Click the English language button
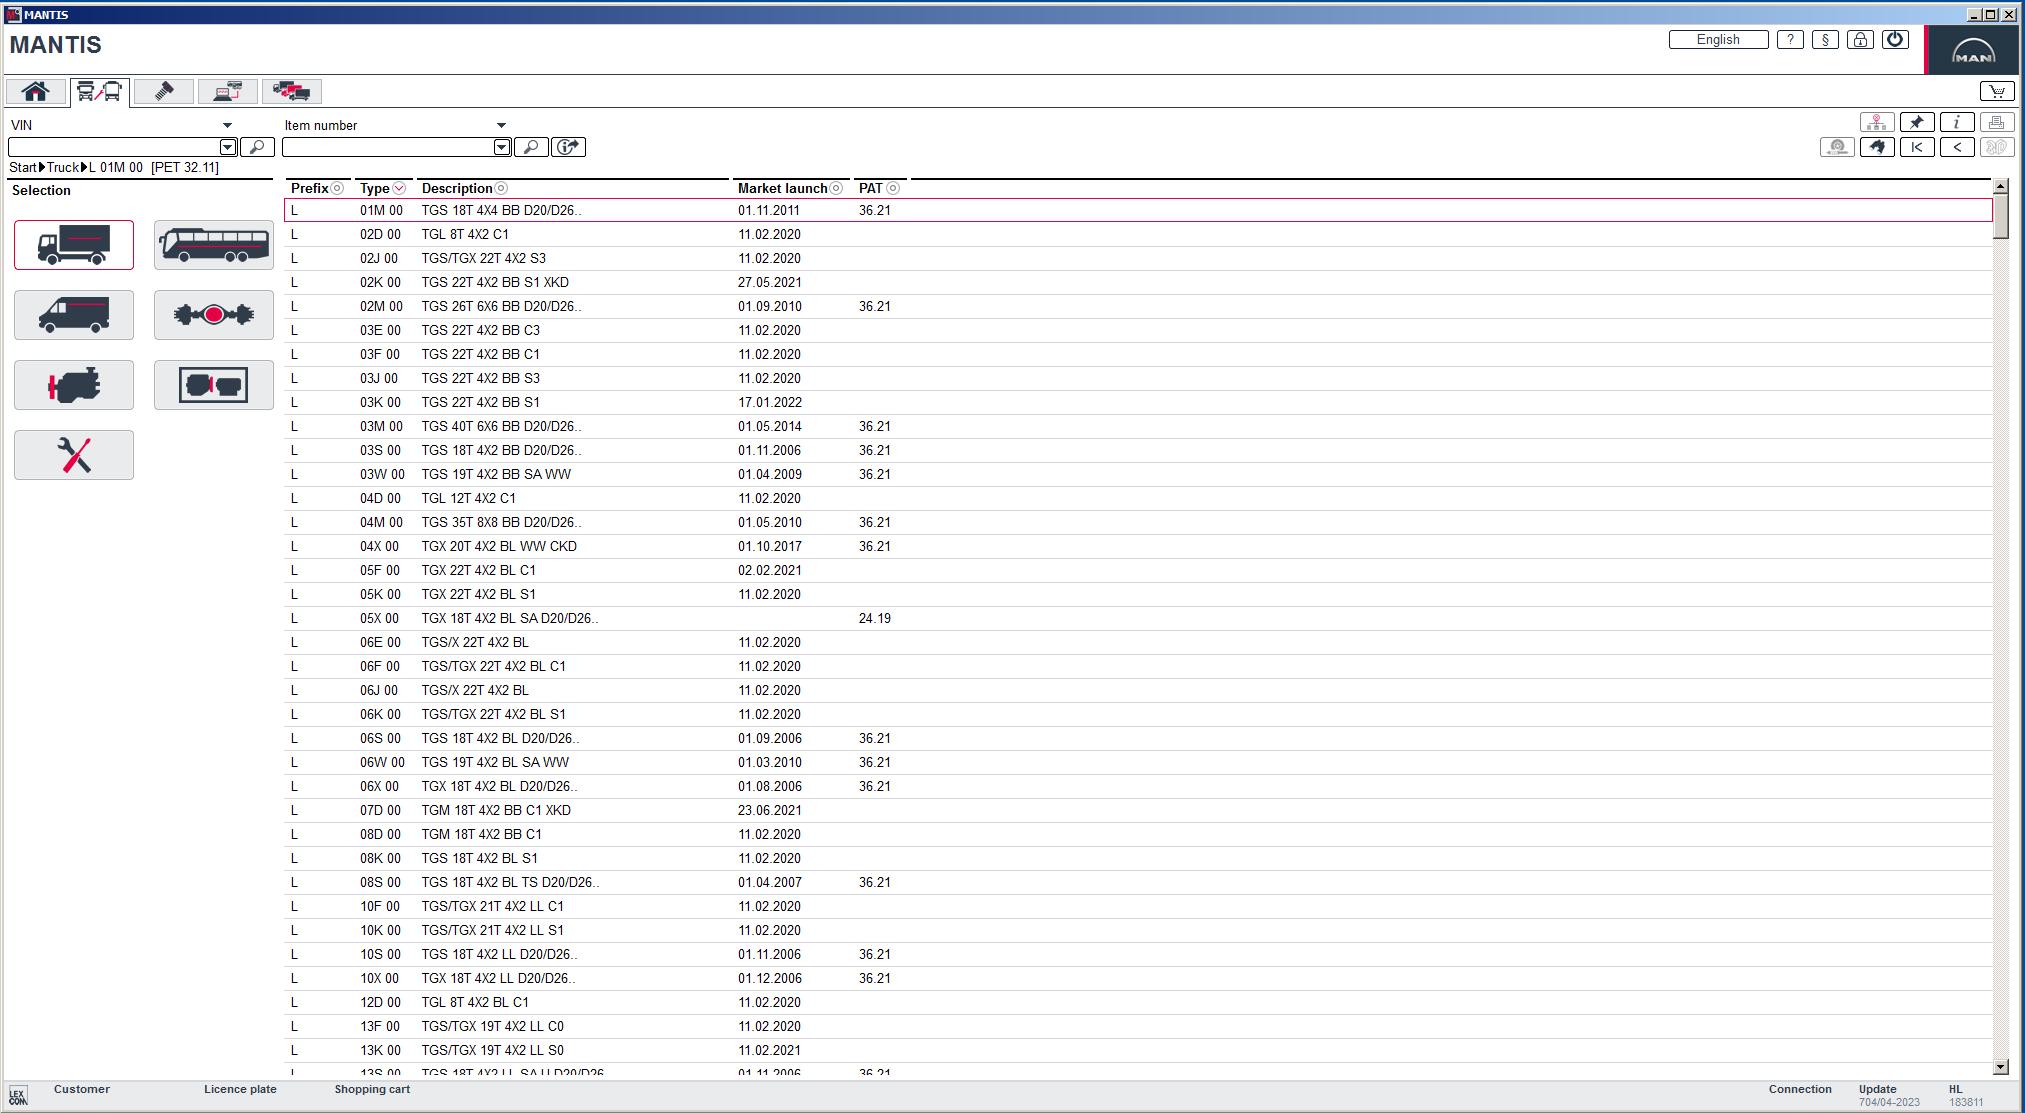This screenshot has height=1113, width=2025. click(1717, 39)
